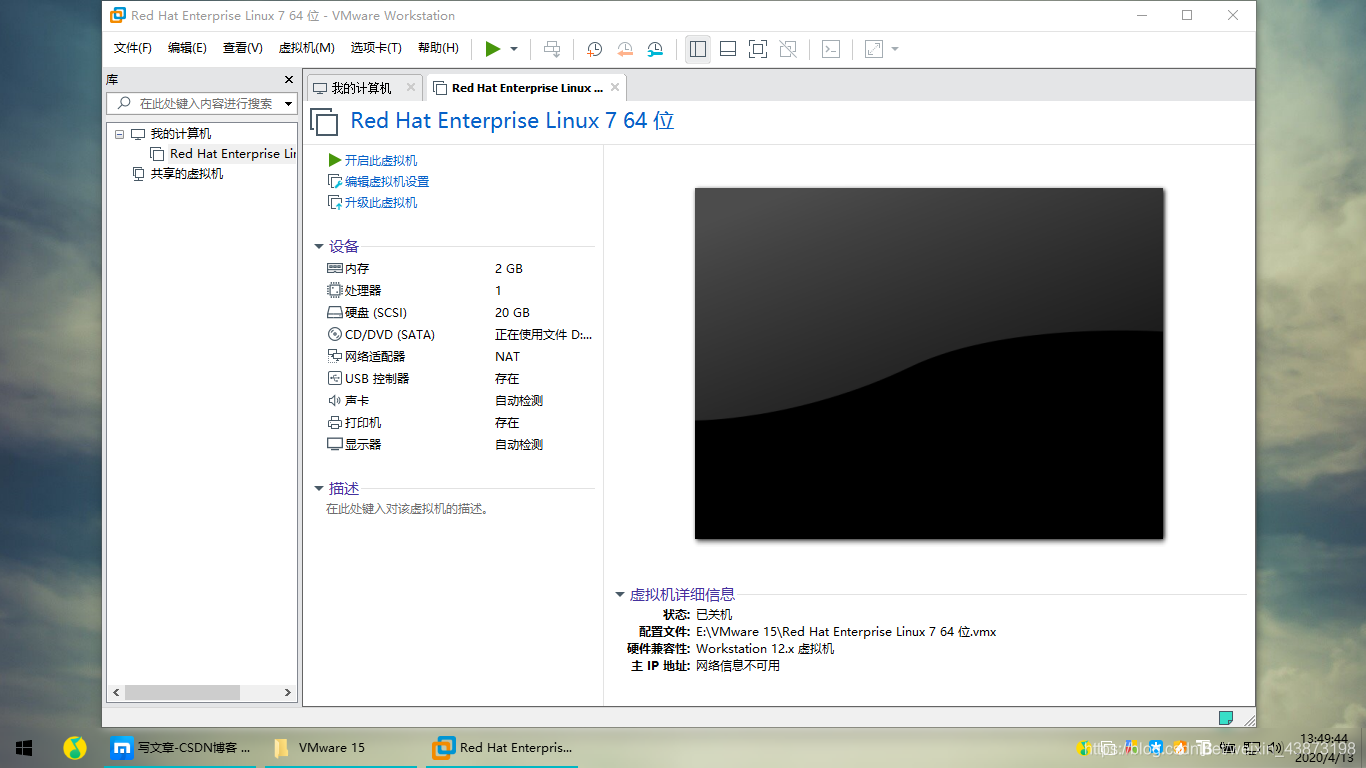
Task: Click the USB 控制器 icon
Action: tap(335, 378)
